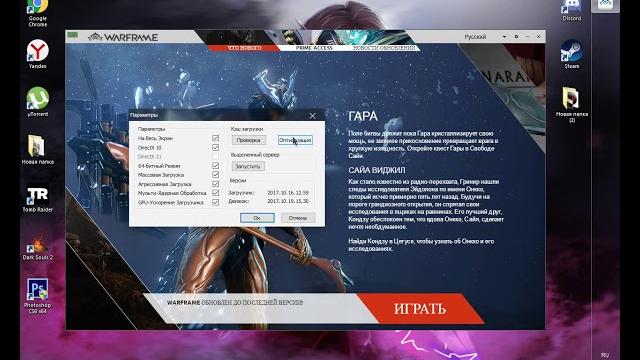Toggle the 'Агрессивная Загрузка' checkbox
This screenshot has width=640, height=360.
click(x=216, y=184)
